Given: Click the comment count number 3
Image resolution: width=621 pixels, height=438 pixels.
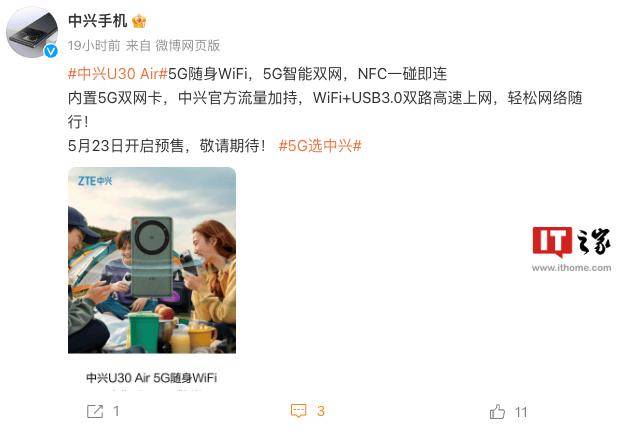Looking at the screenshot, I should click(320, 411).
